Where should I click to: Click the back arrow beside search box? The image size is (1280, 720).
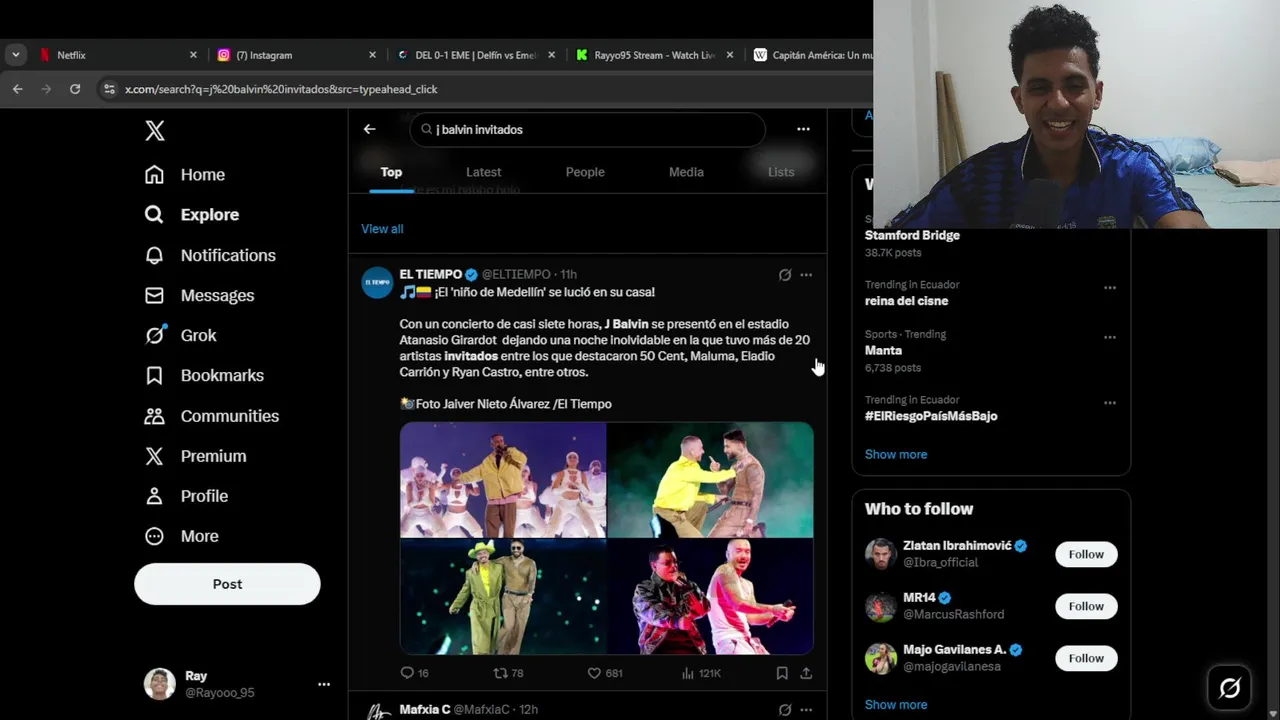click(369, 129)
